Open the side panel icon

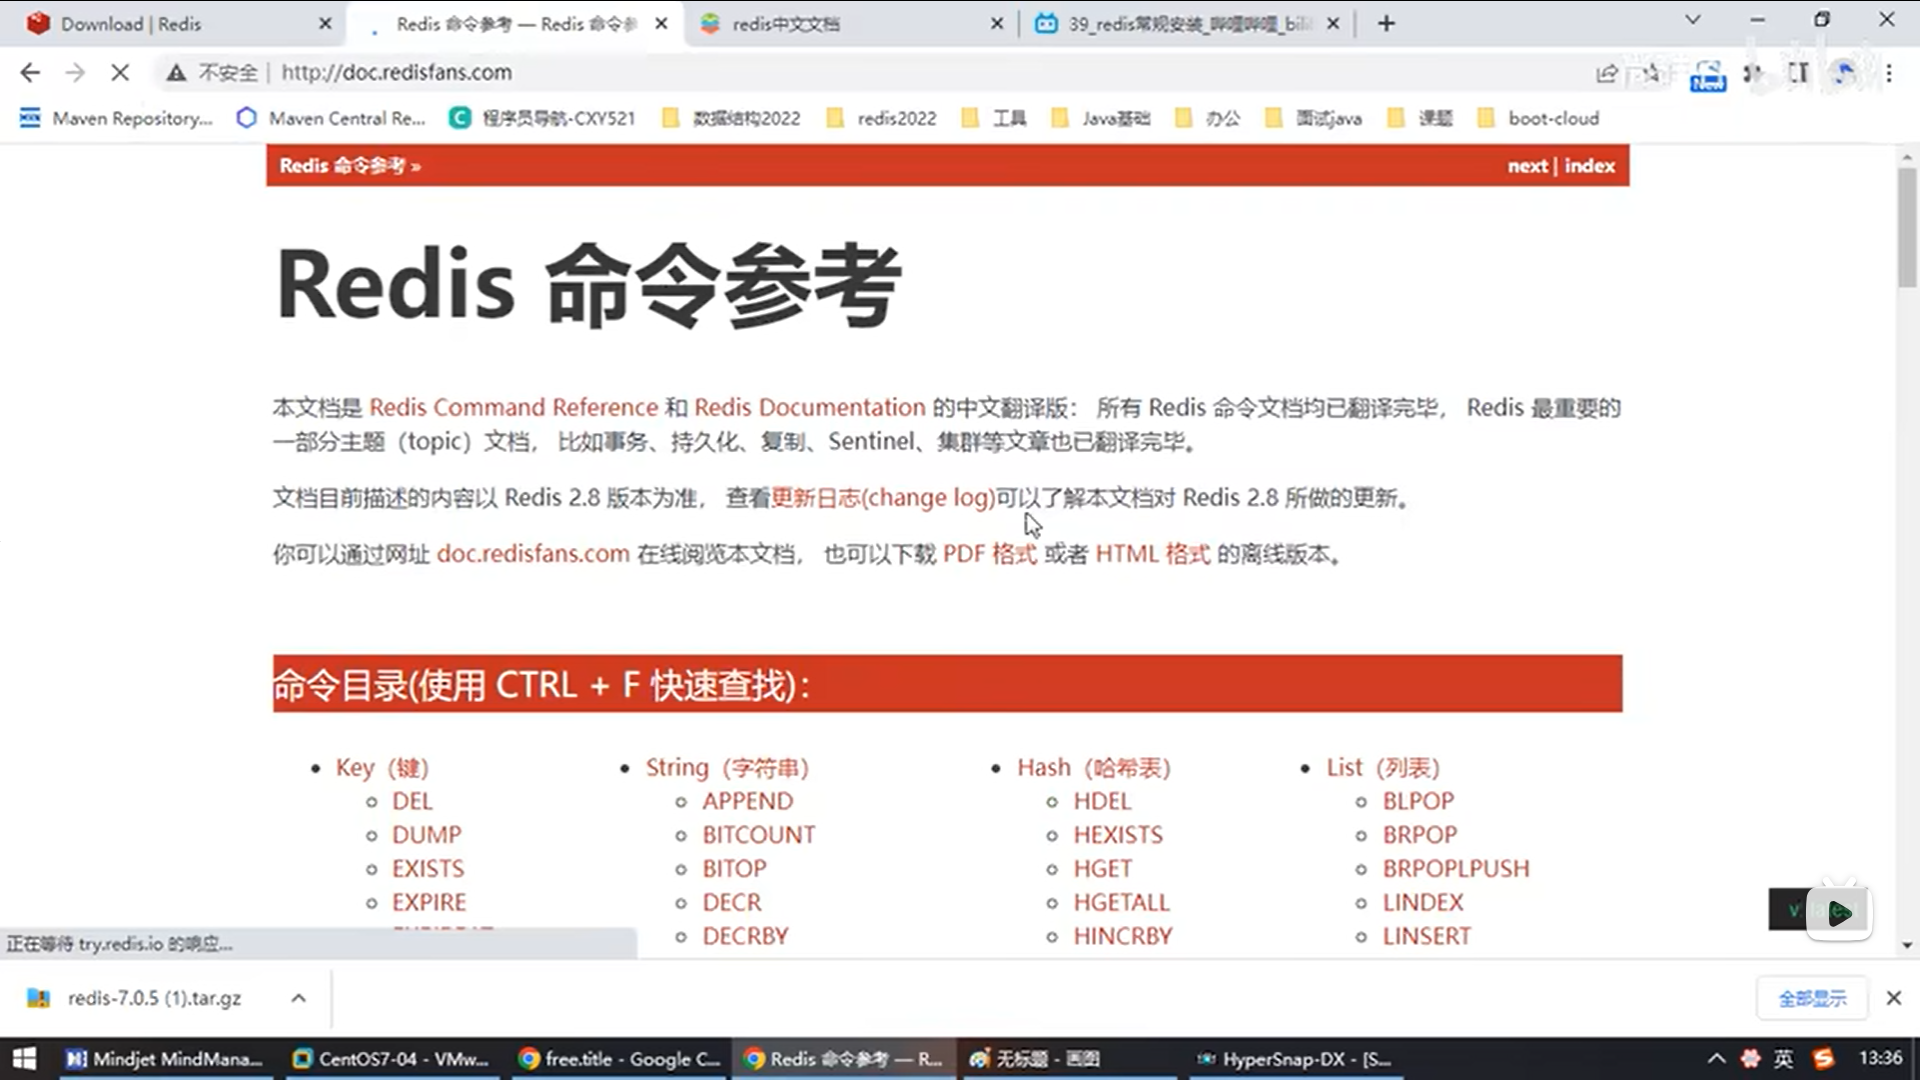(x=1798, y=72)
